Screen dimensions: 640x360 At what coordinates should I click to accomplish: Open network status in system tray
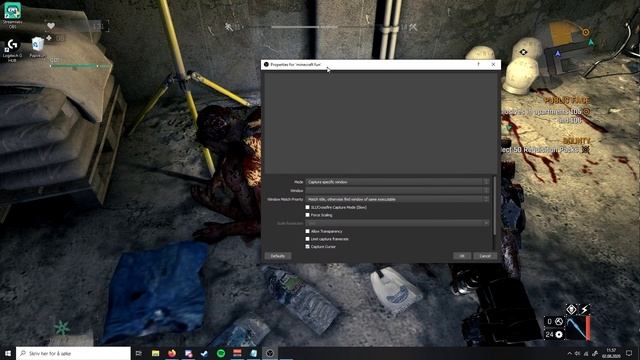[x=586, y=353]
